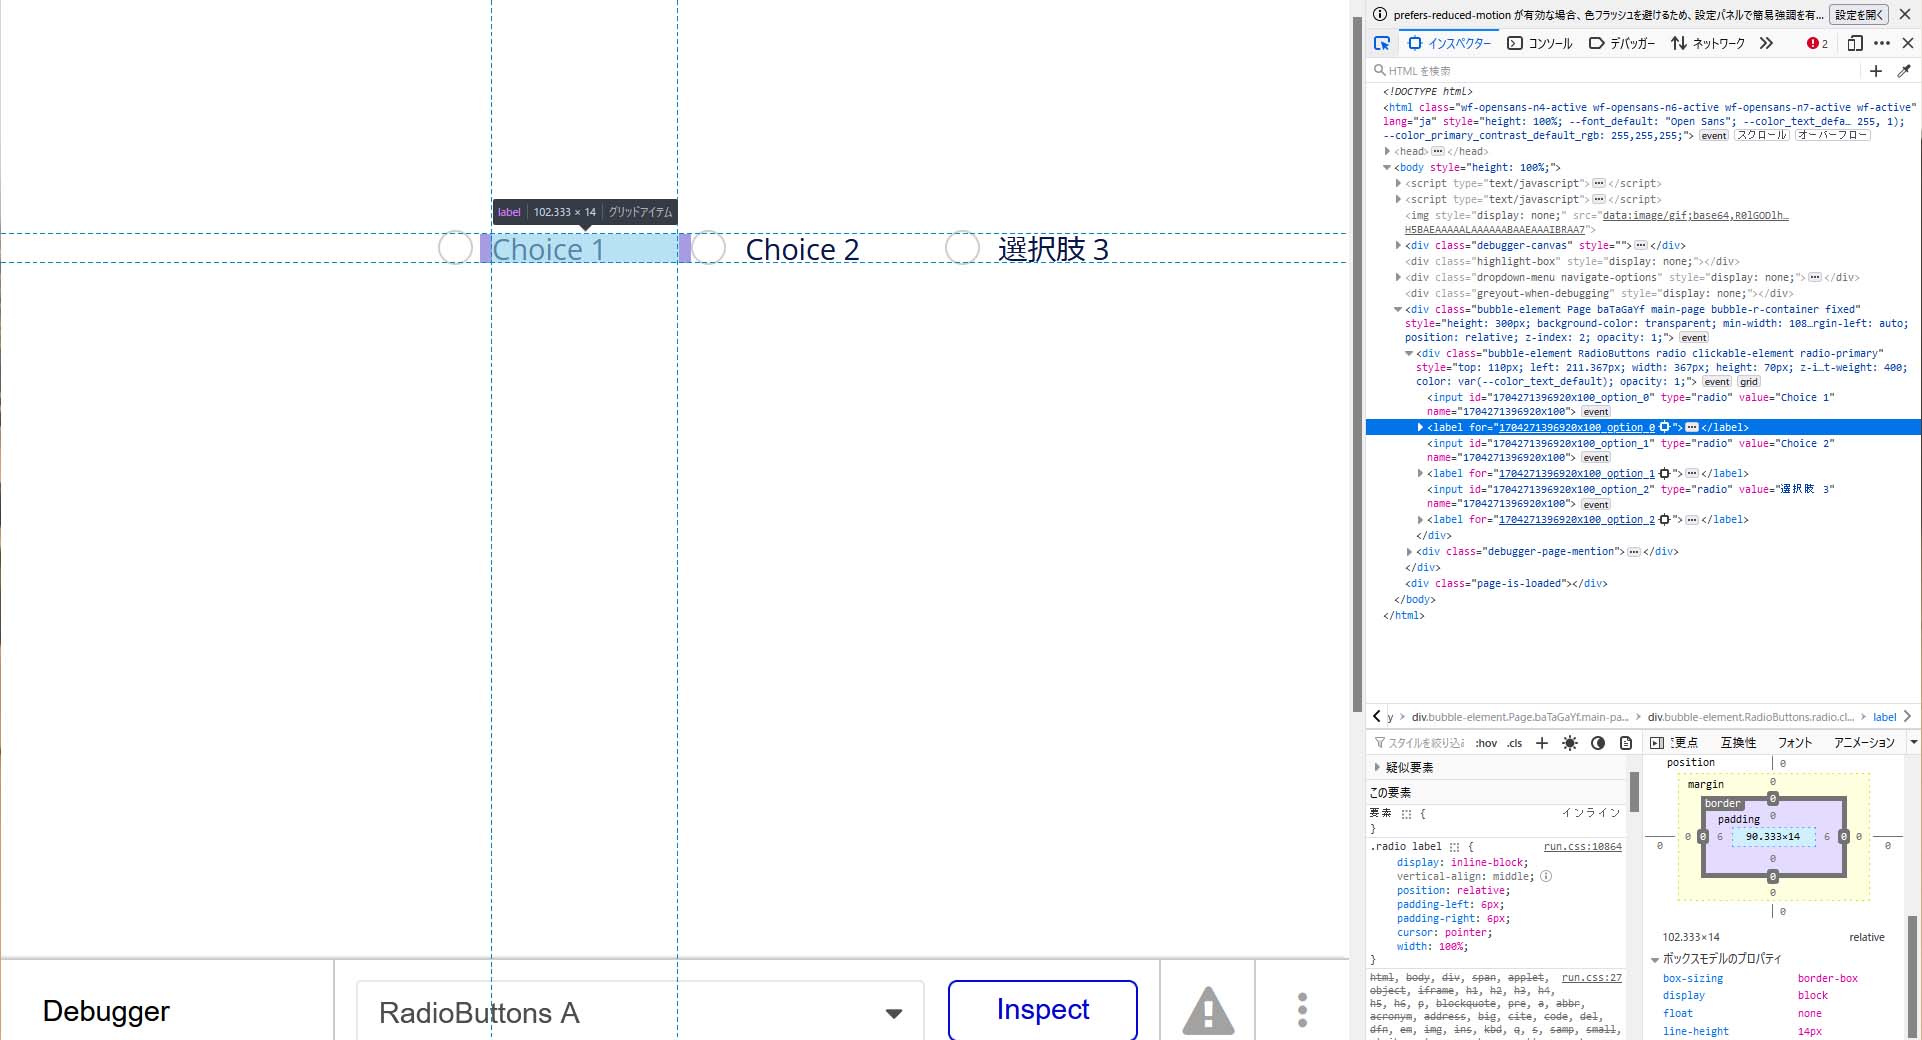The width and height of the screenshot is (1922, 1040).
Task: Open the vertical three-dot menu in debugger bar
Action: point(1302,1010)
